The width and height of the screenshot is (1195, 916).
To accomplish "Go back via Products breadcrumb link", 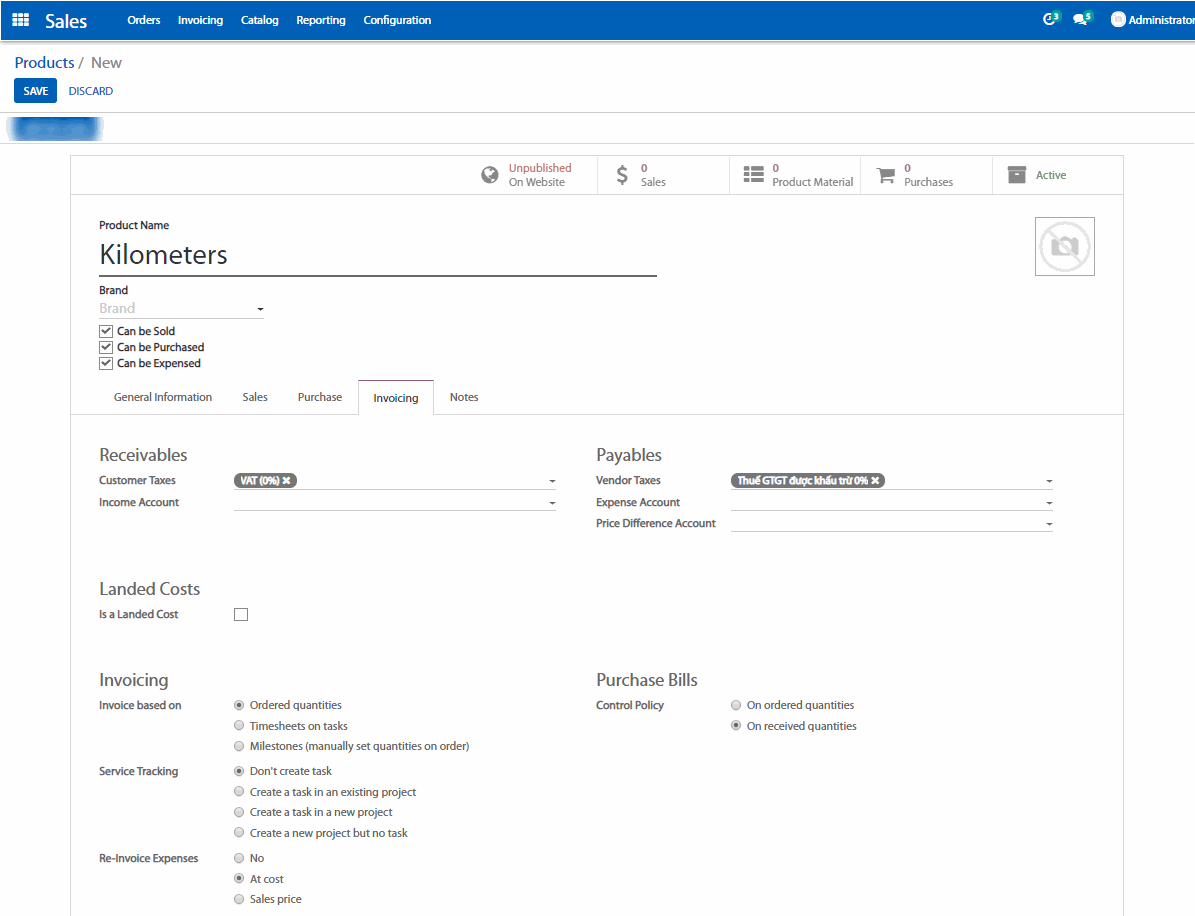I will [x=44, y=63].
